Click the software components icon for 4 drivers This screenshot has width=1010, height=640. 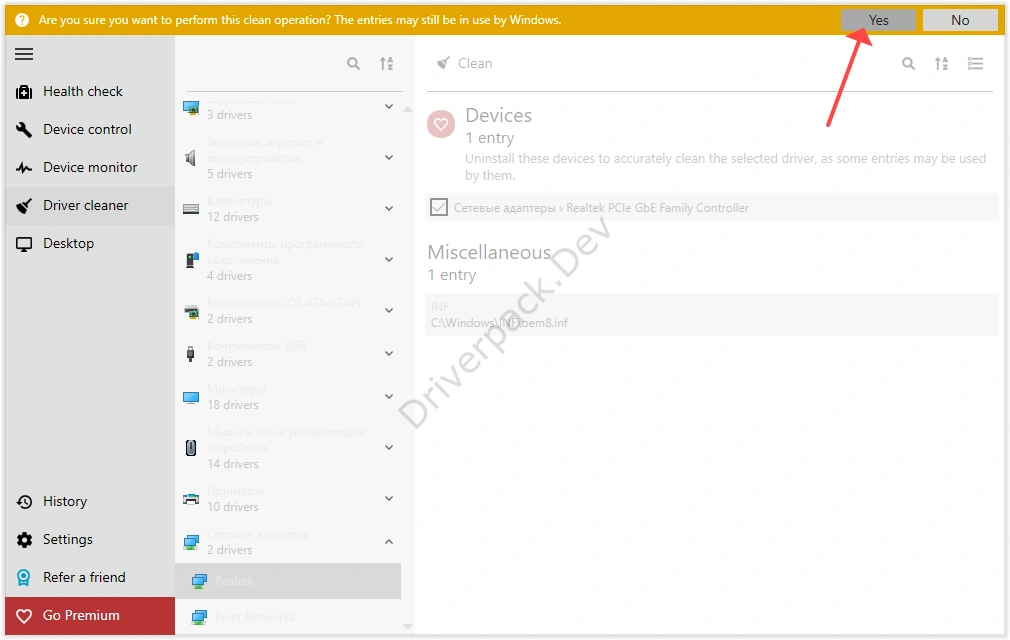pyautogui.click(x=191, y=260)
